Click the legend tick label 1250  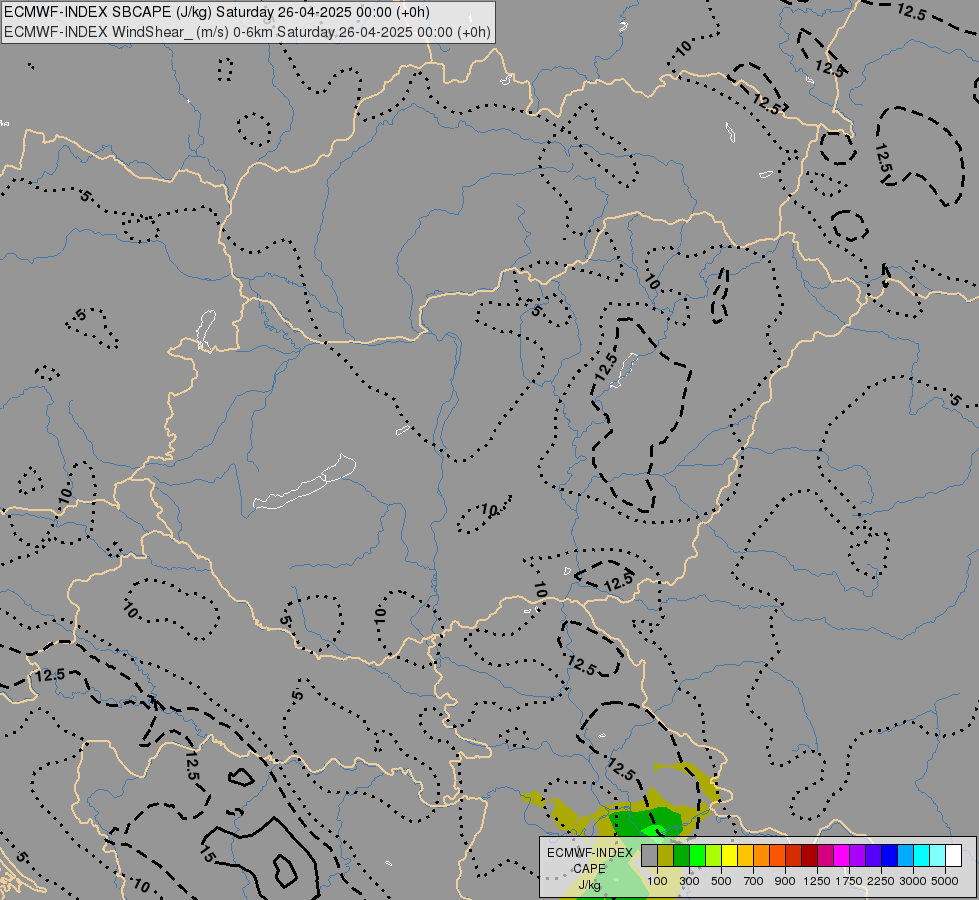coord(817,881)
